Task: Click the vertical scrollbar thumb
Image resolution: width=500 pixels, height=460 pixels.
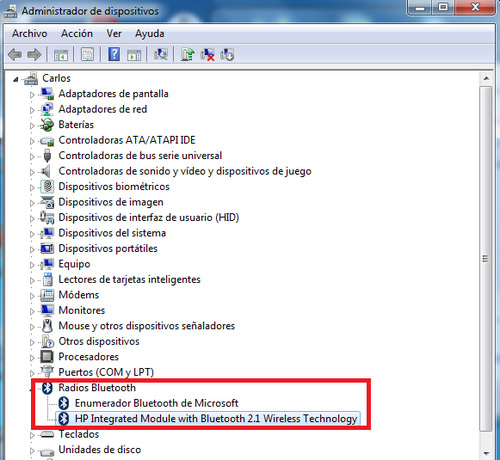Action: click(x=486, y=259)
